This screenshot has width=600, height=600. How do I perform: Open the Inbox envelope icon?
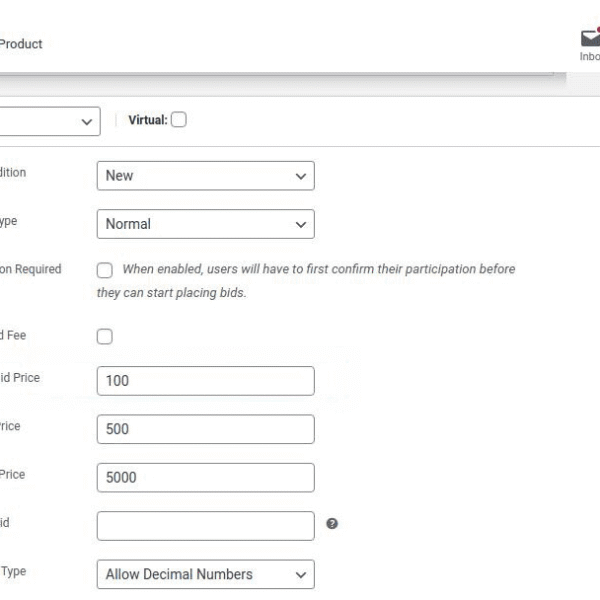(590, 39)
